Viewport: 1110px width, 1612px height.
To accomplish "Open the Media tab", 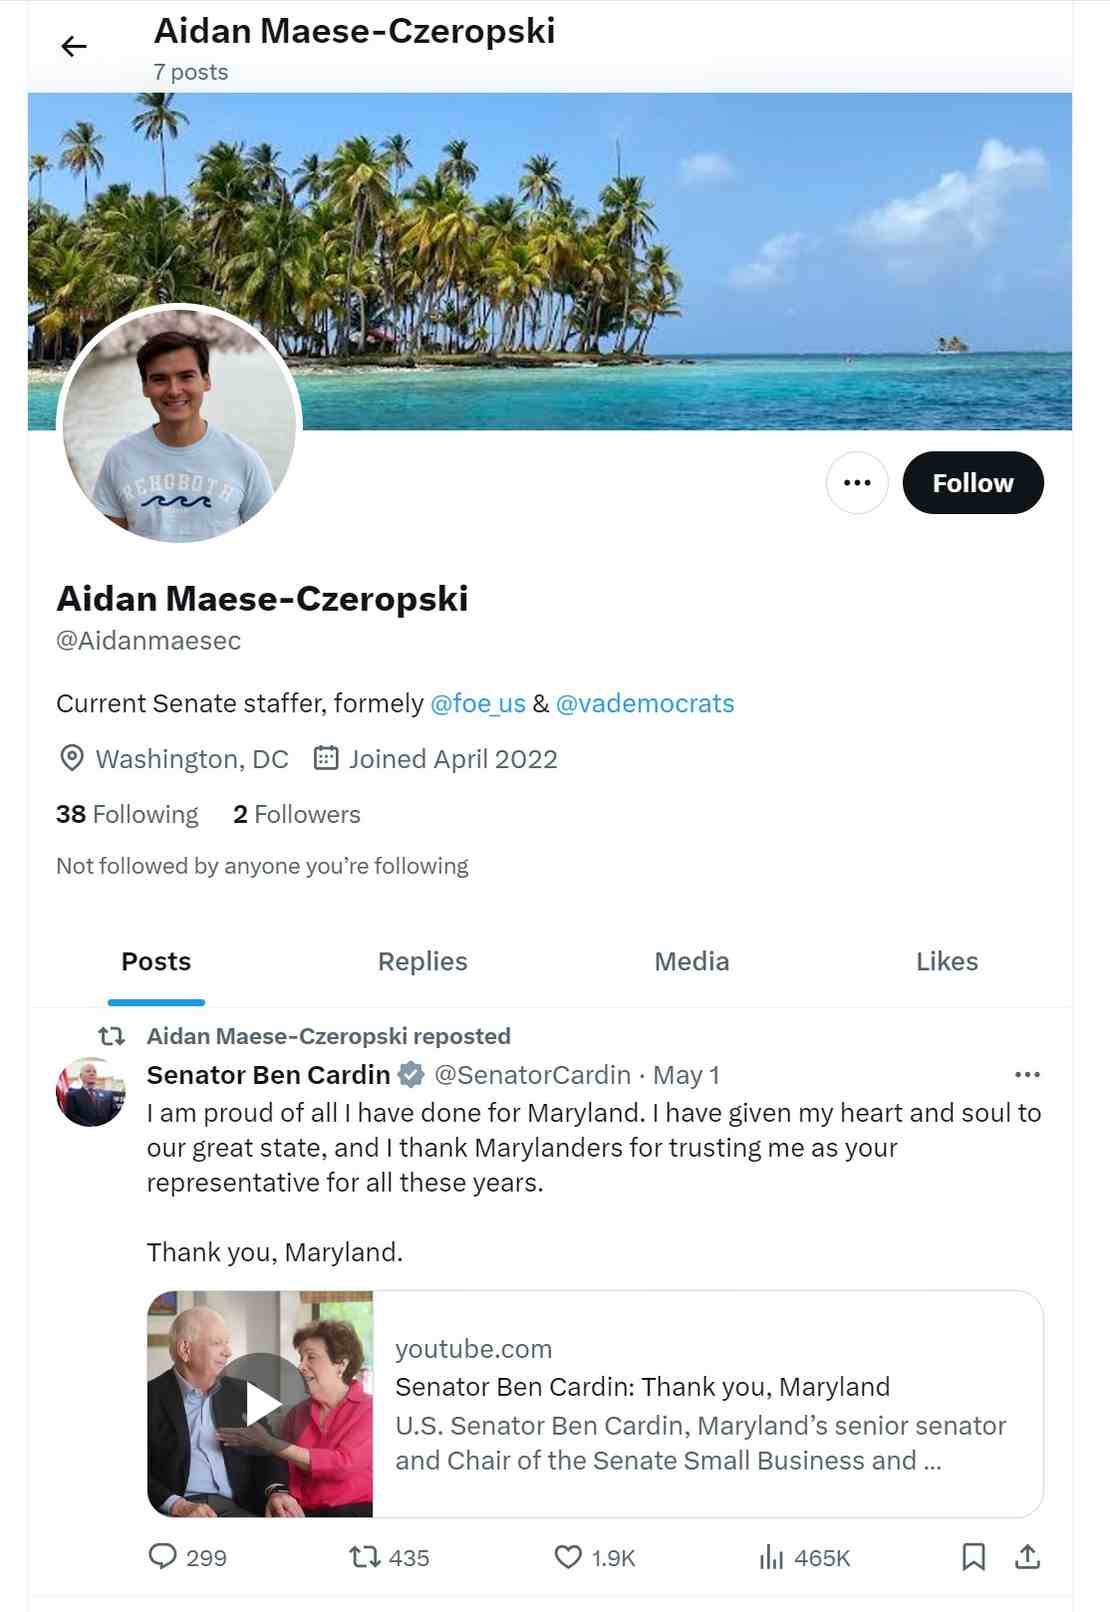I will coord(691,961).
